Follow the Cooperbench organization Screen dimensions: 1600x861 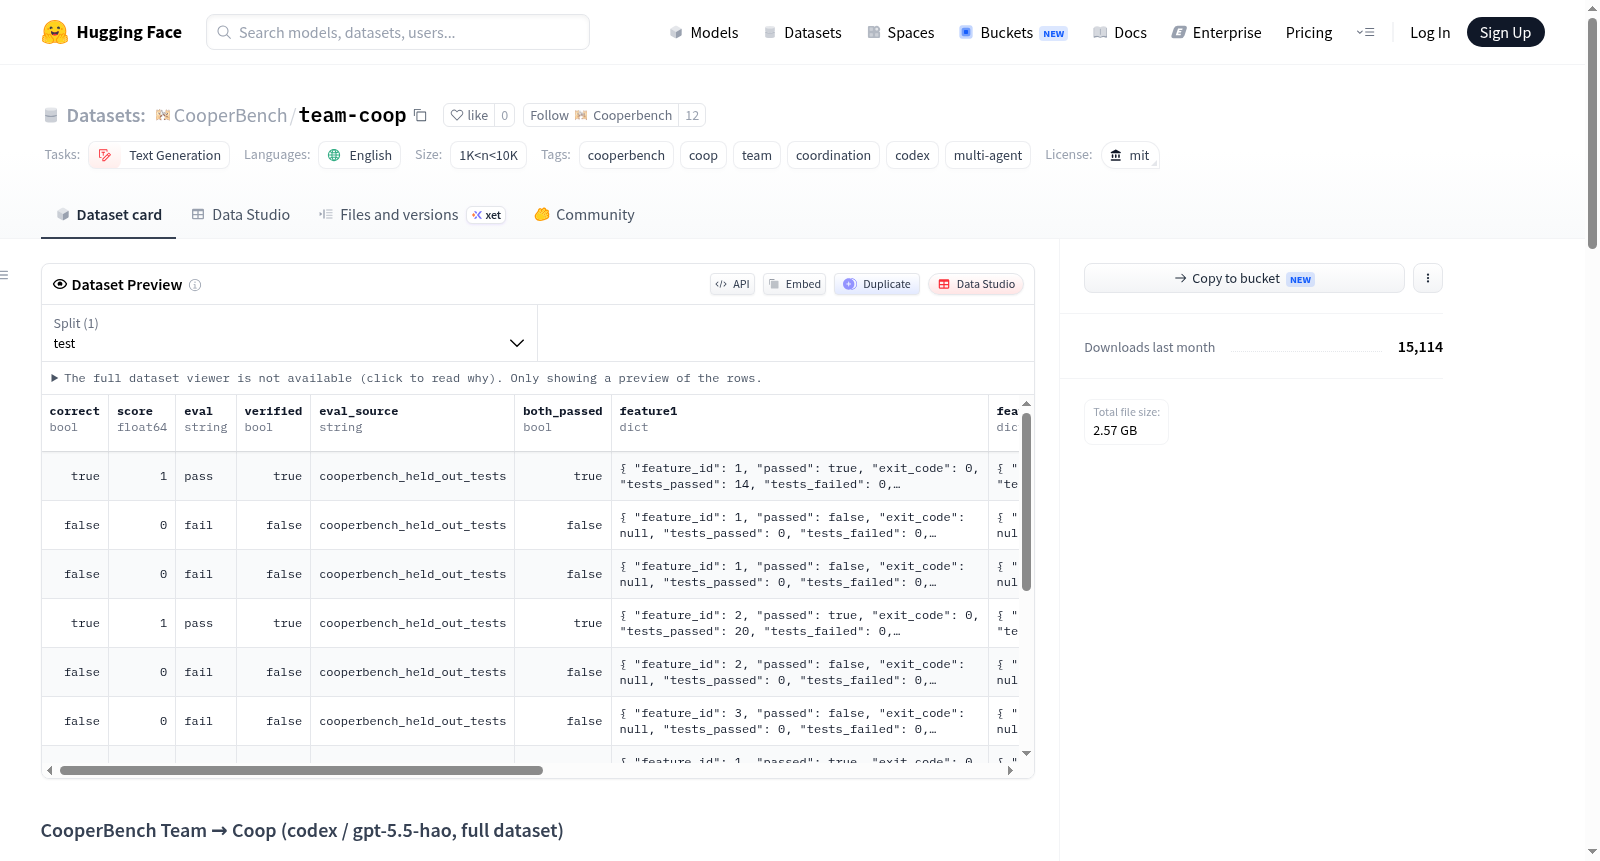tap(600, 115)
